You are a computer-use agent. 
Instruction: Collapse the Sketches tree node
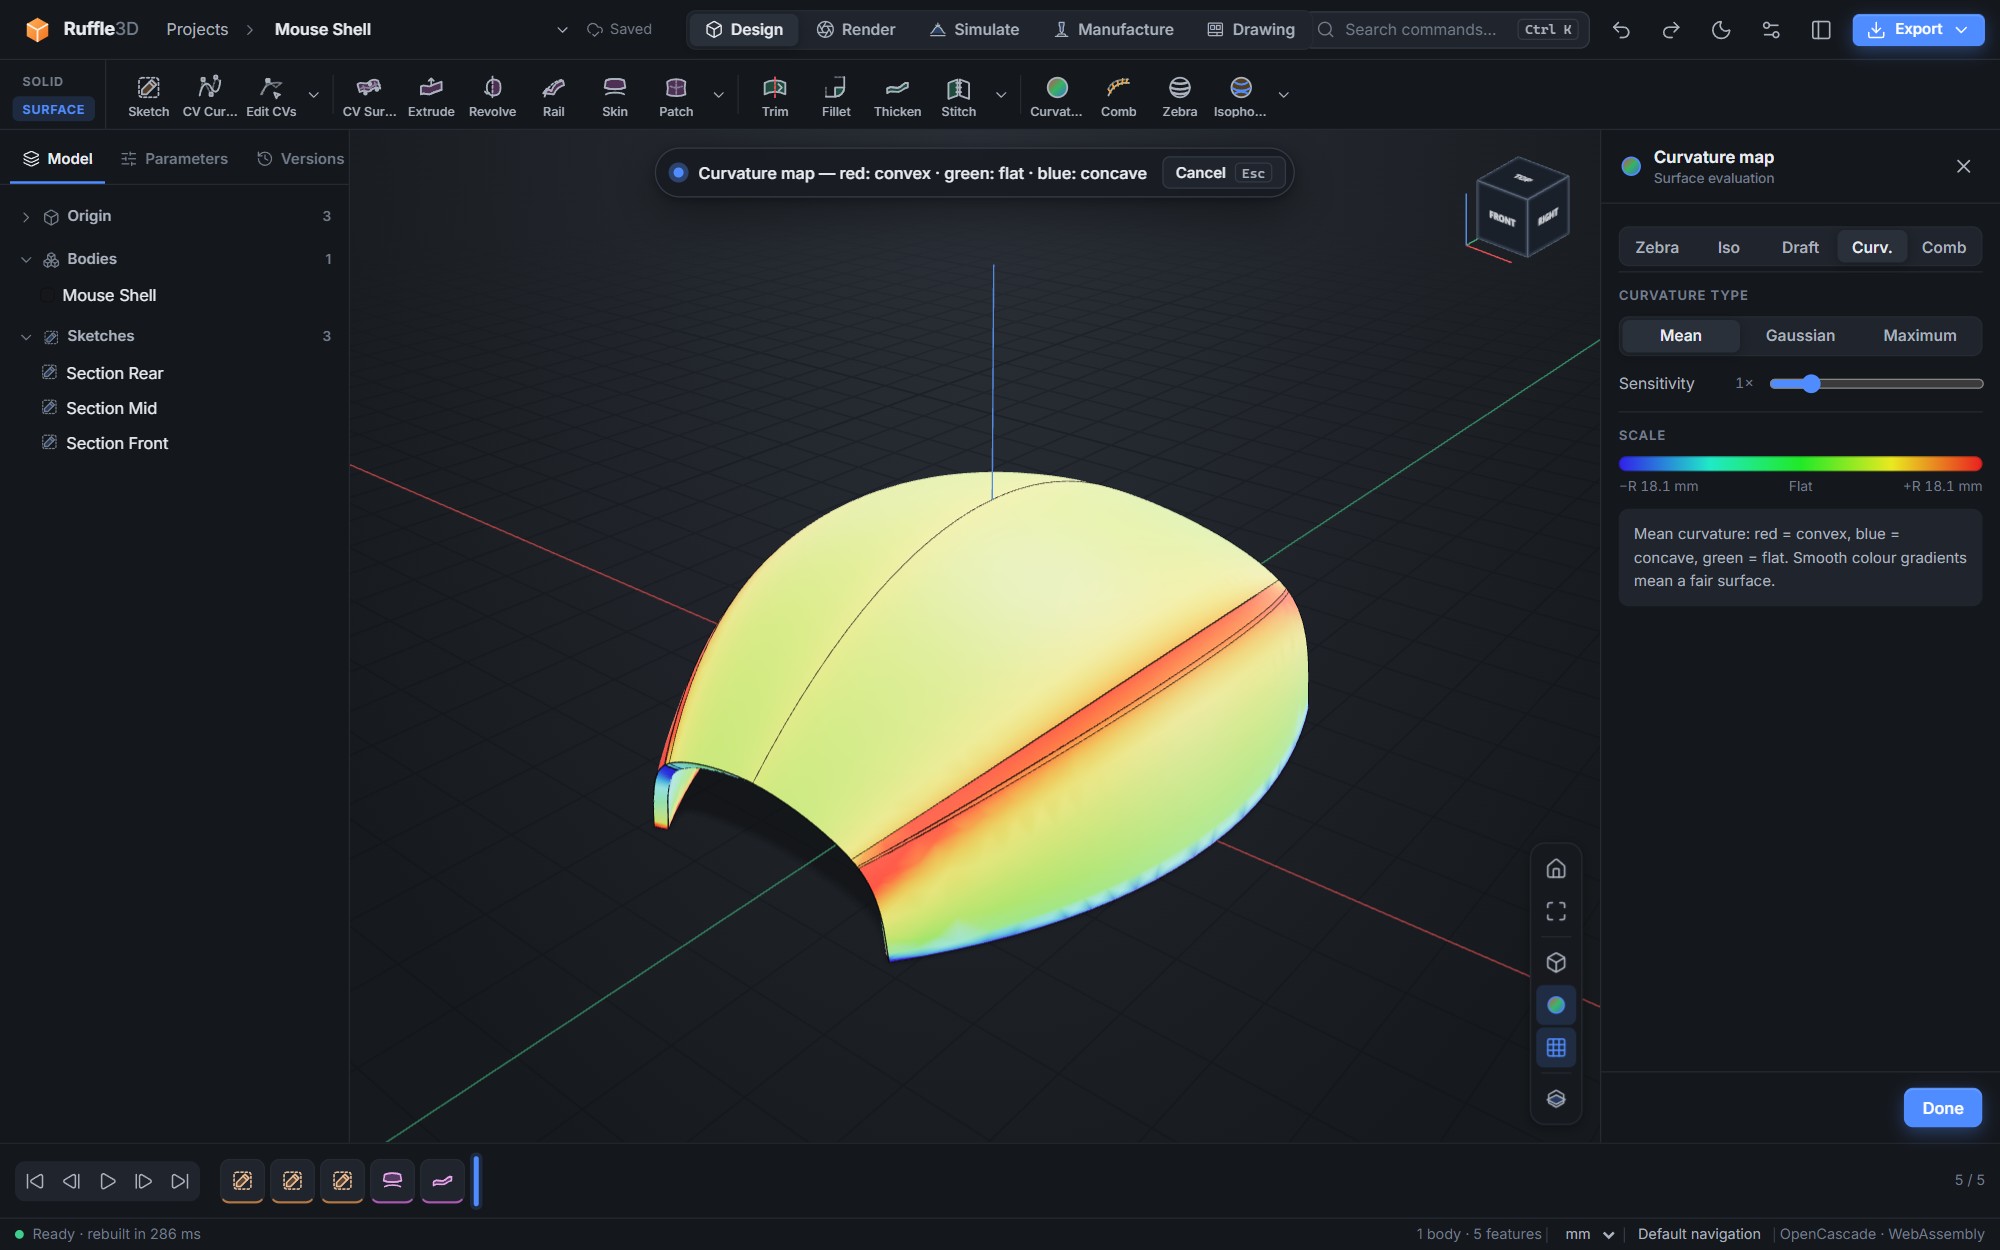click(26, 337)
